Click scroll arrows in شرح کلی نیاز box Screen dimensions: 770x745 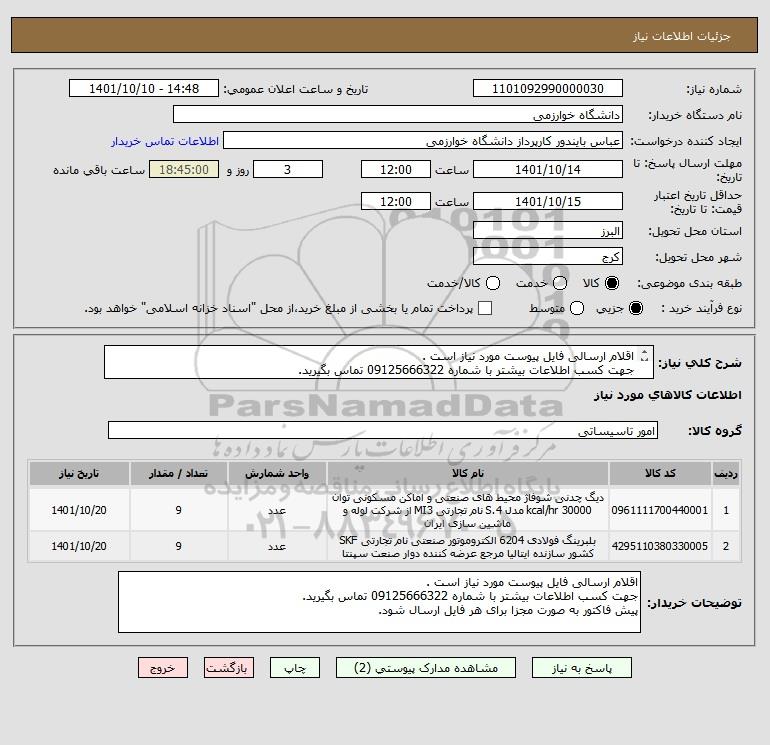tap(645, 356)
